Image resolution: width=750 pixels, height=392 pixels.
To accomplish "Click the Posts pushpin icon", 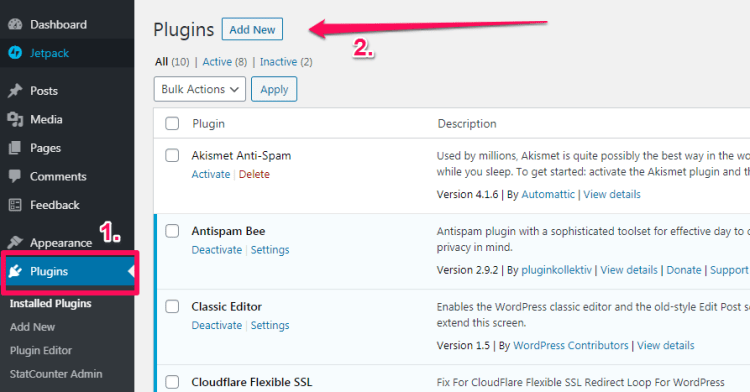I will pyautogui.click(x=15, y=91).
